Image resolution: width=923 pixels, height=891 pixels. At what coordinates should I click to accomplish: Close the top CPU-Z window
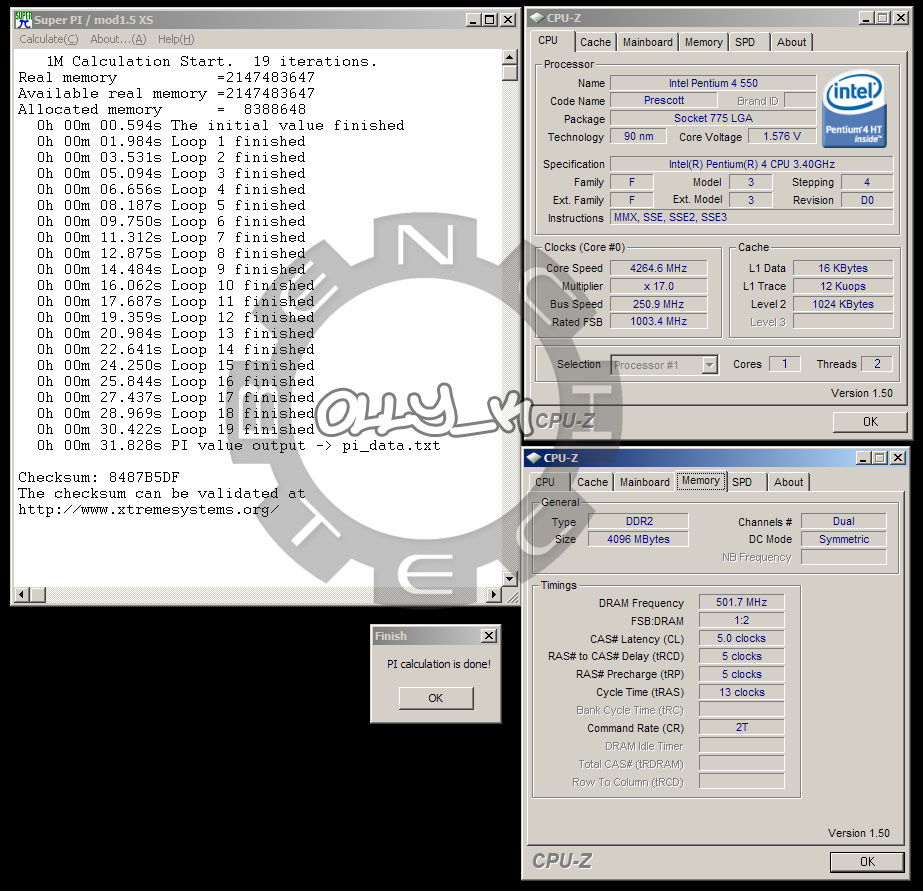pyautogui.click(x=901, y=18)
